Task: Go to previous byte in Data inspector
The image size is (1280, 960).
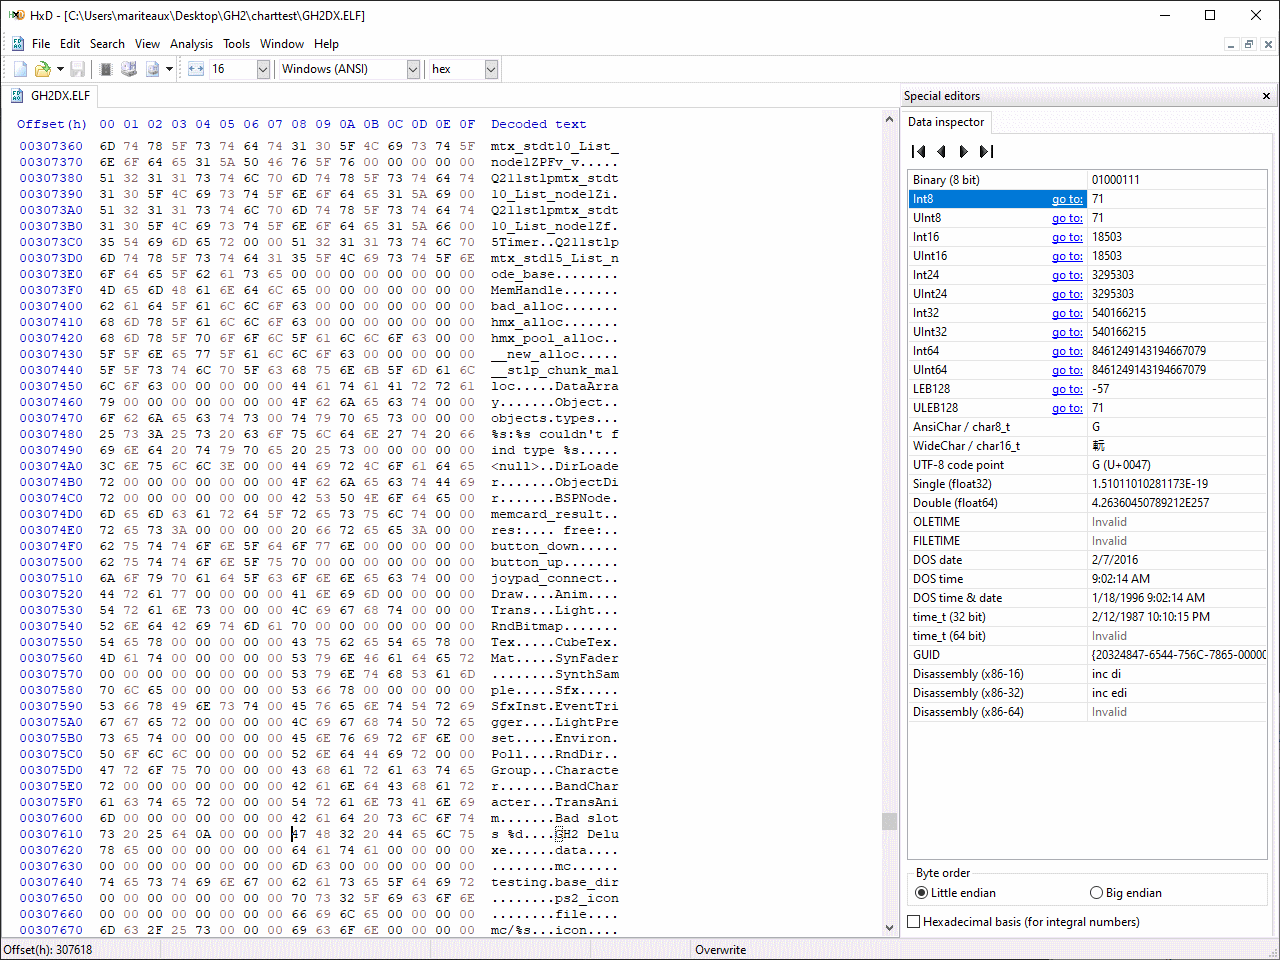Action: (x=941, y=152)
